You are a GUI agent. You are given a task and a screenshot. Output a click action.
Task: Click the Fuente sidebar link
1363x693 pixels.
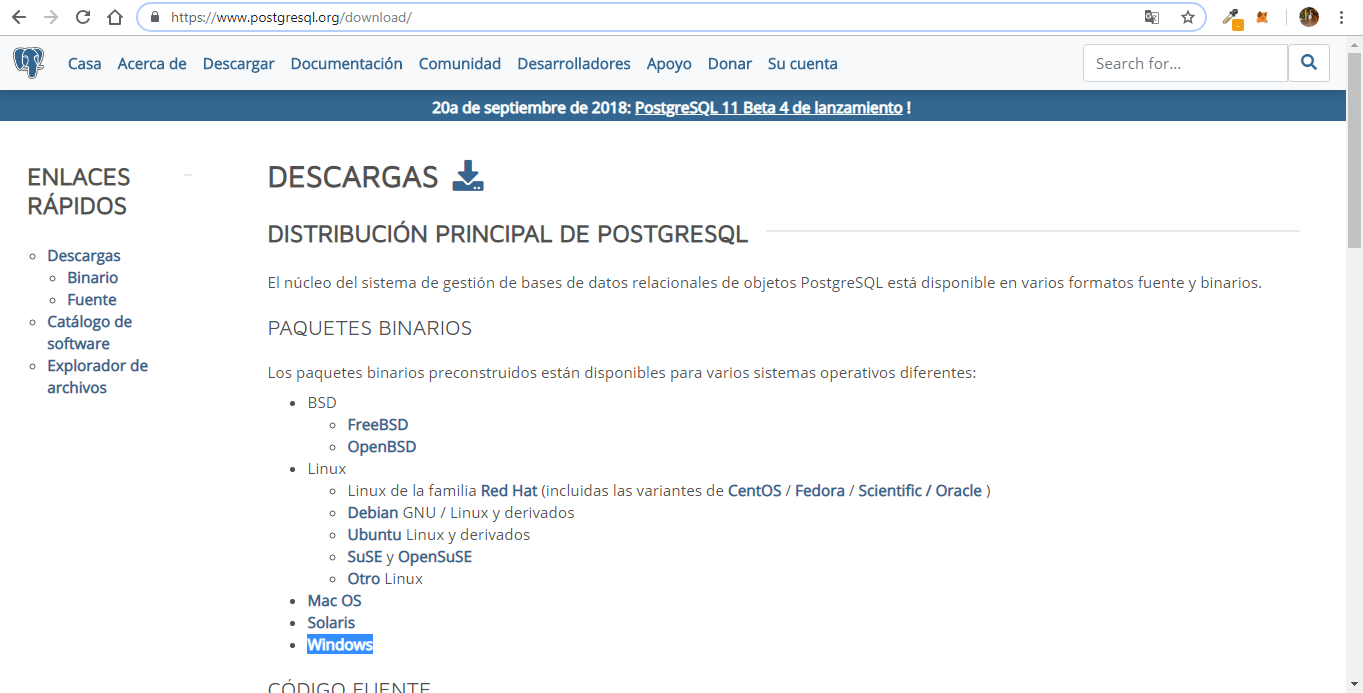click(x=92, y=300)
